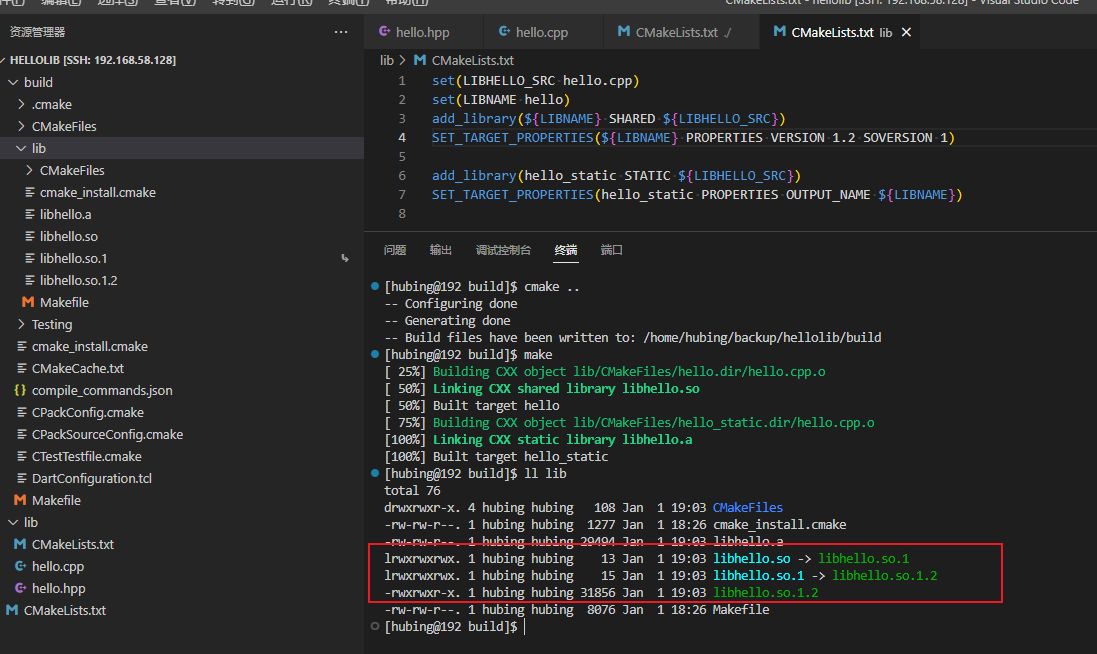Open hello.cpp in the explorer tree
The height and width of the screenshot is (654, 1097).
coord(57,567)
